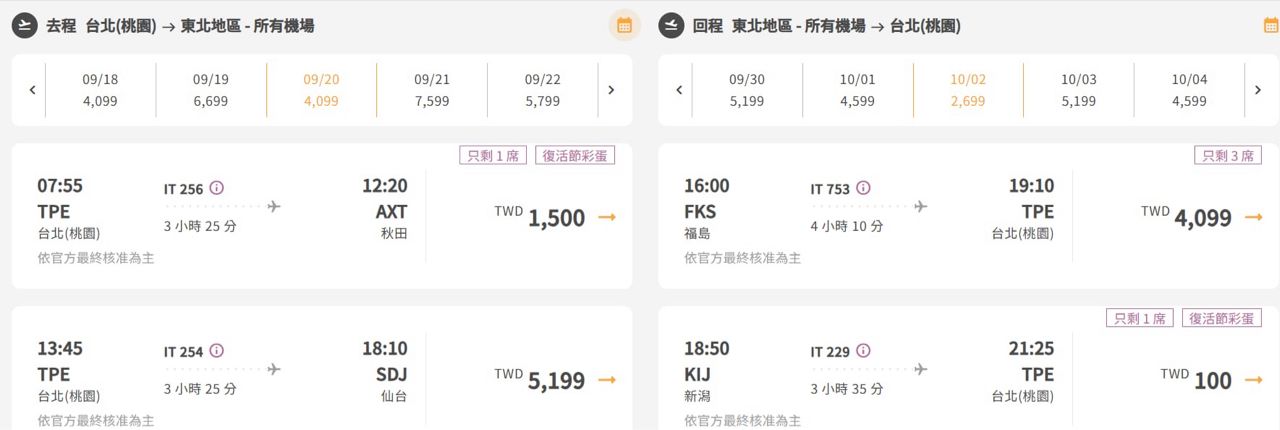Show earlier return dates
Image resolution: width=1280 pixels, height=430 pixels.
coord(679,90)
